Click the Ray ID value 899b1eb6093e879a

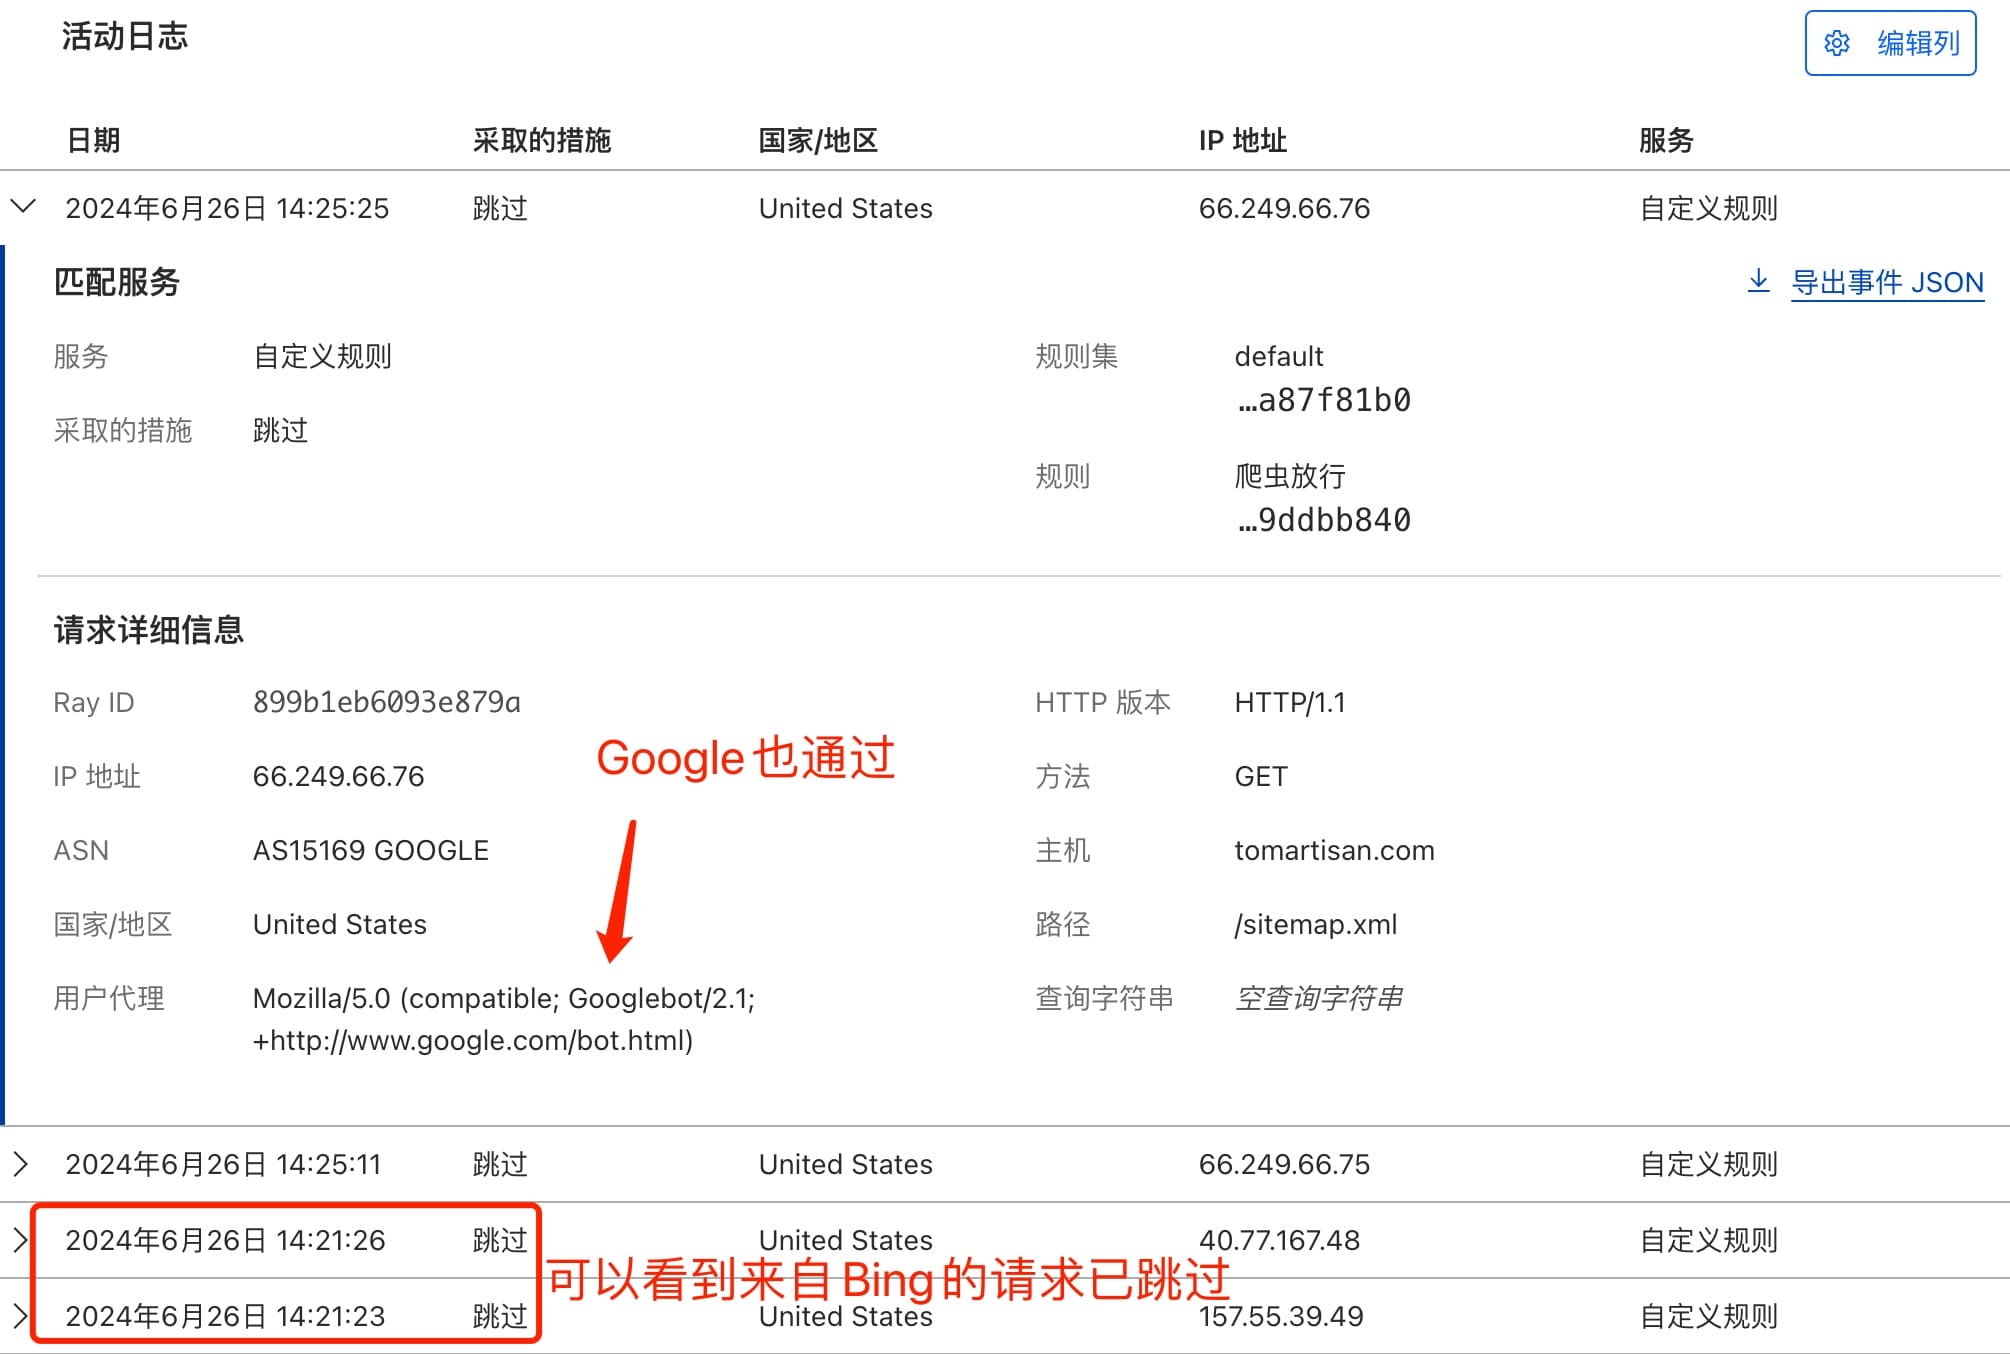click(386, 702)
